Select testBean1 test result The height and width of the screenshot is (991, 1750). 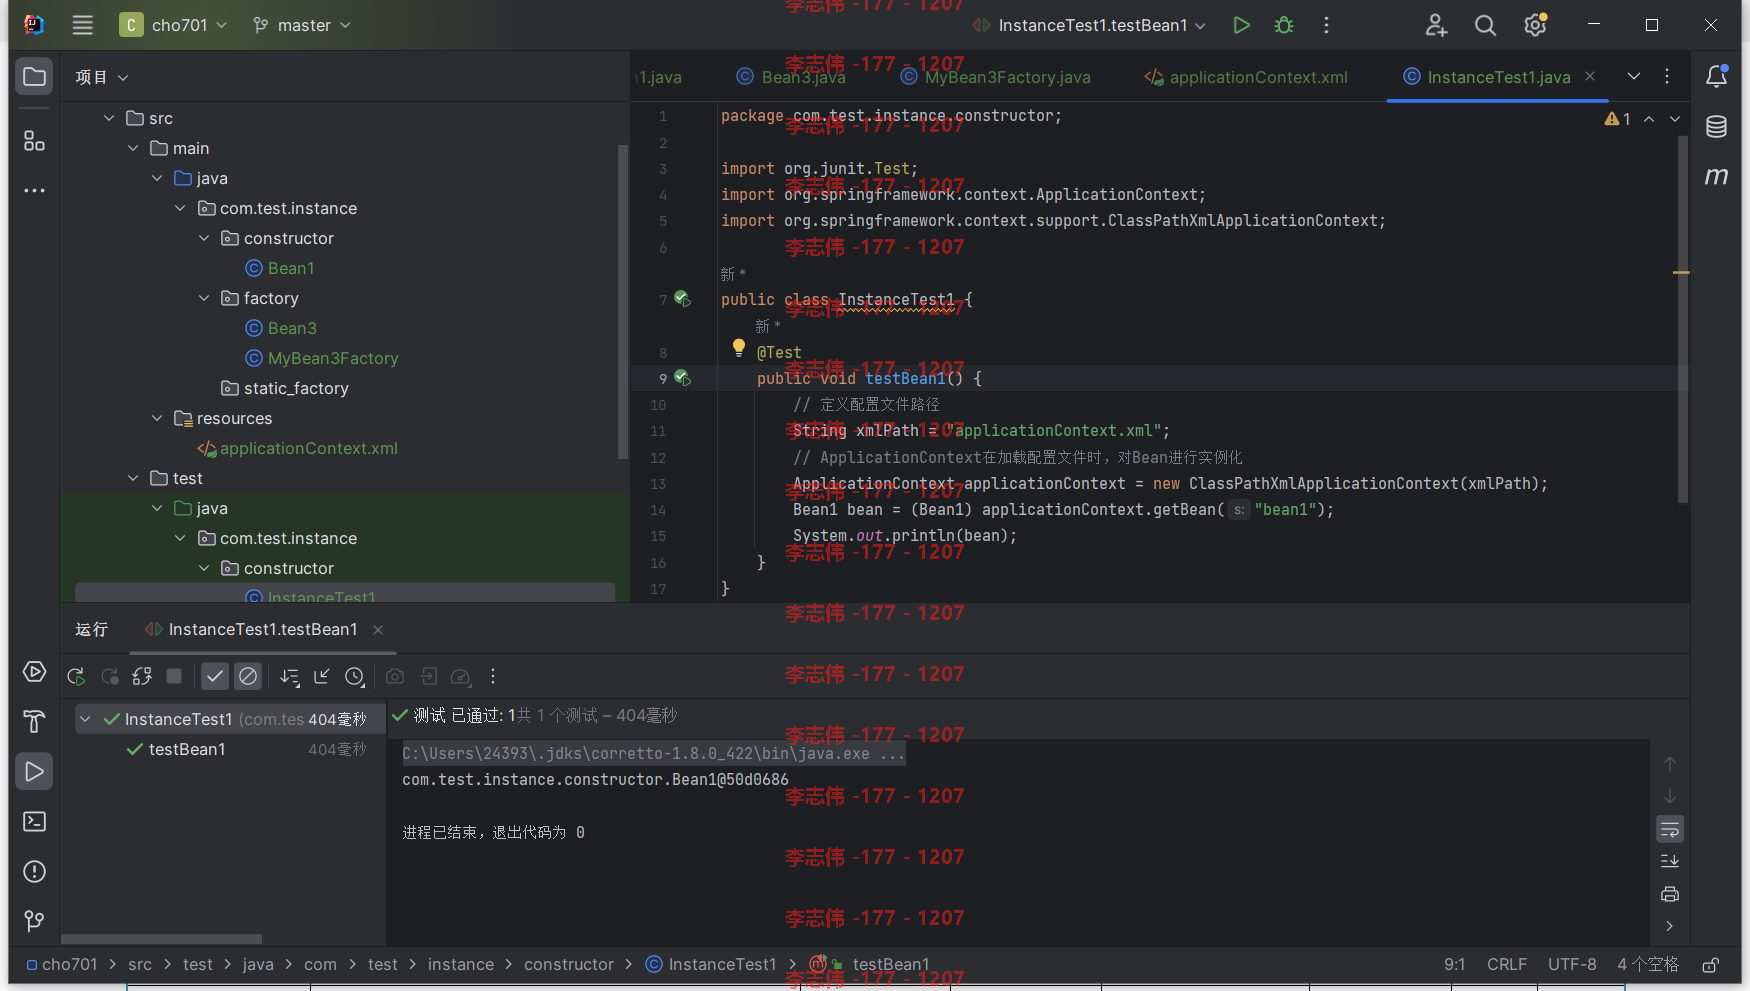pyautogui.click(x=187, y=749)
